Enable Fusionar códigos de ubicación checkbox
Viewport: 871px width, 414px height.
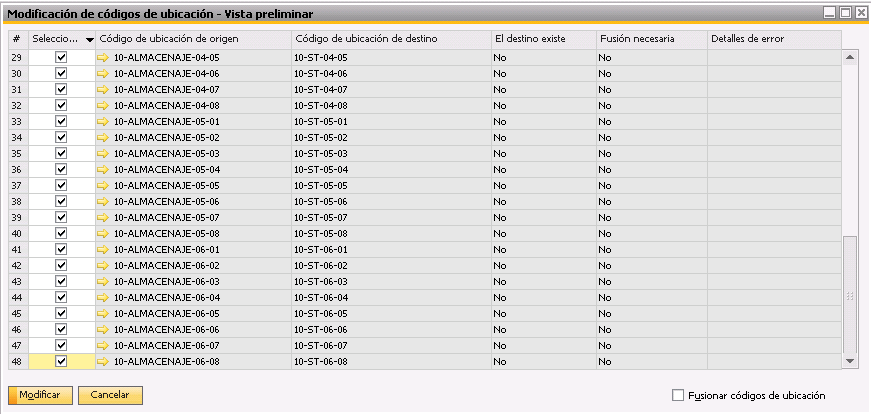pyautogui.click(x=678, y=396)
